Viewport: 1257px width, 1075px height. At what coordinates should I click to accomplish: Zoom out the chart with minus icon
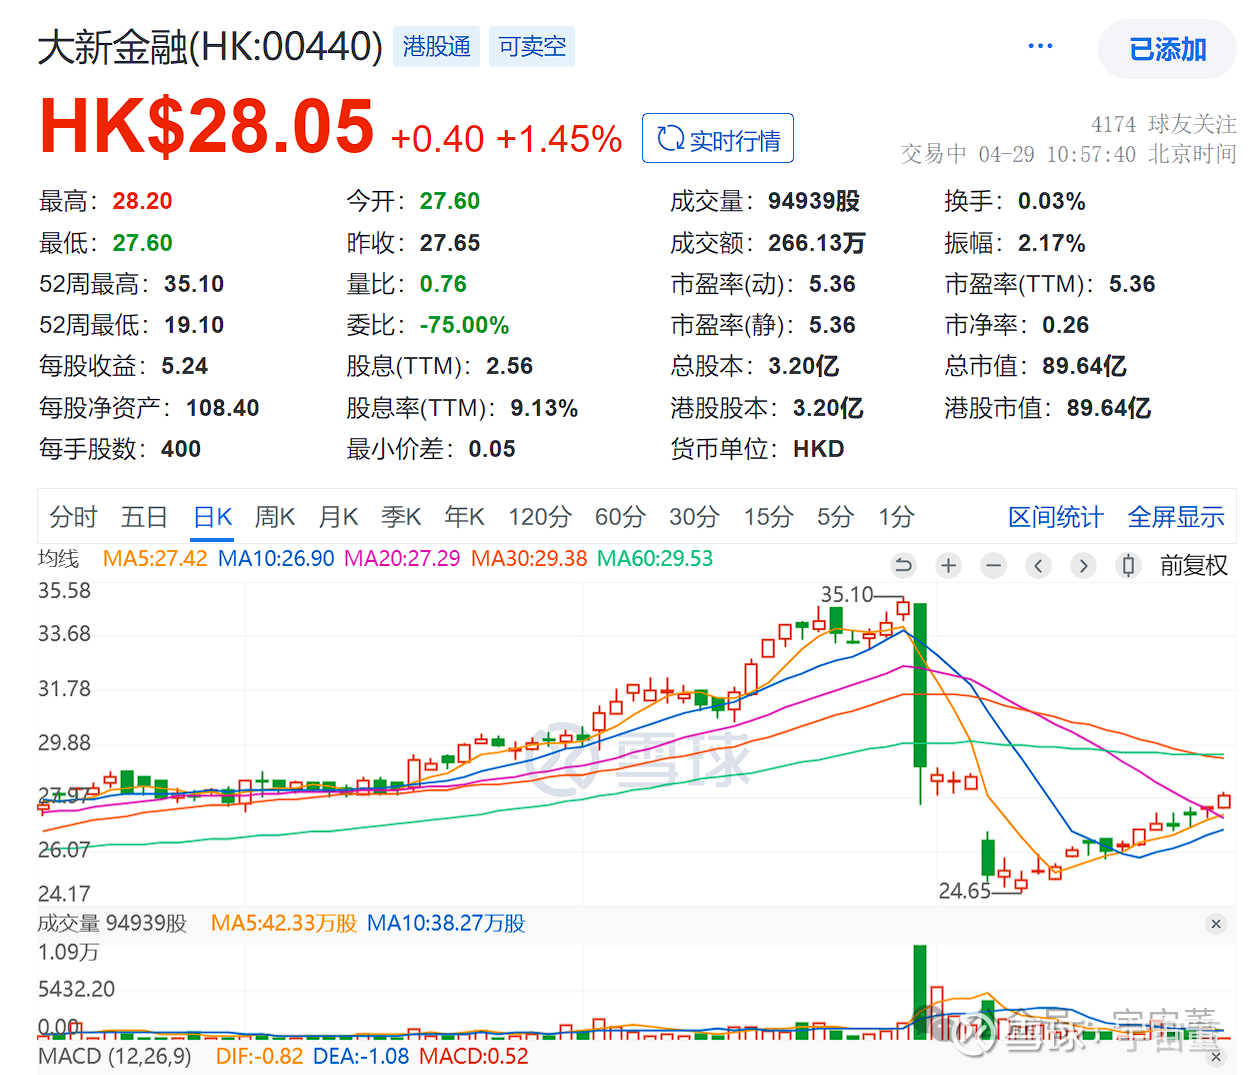pos(993,566)
